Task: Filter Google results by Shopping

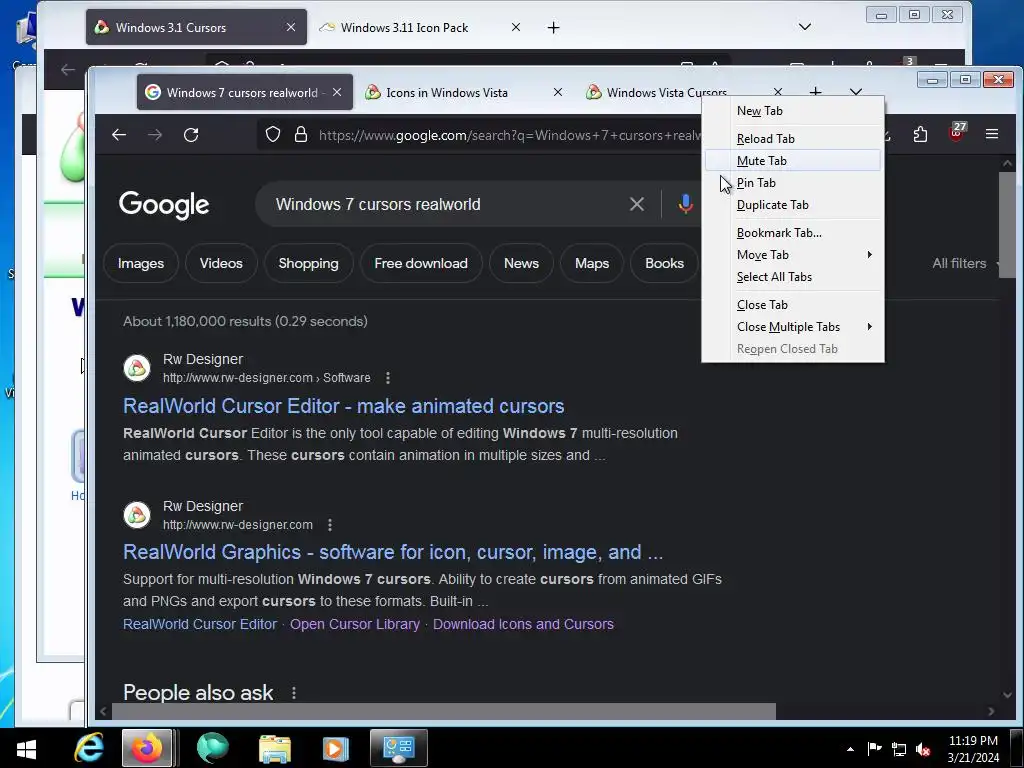Action: click(x=308, y=263)
